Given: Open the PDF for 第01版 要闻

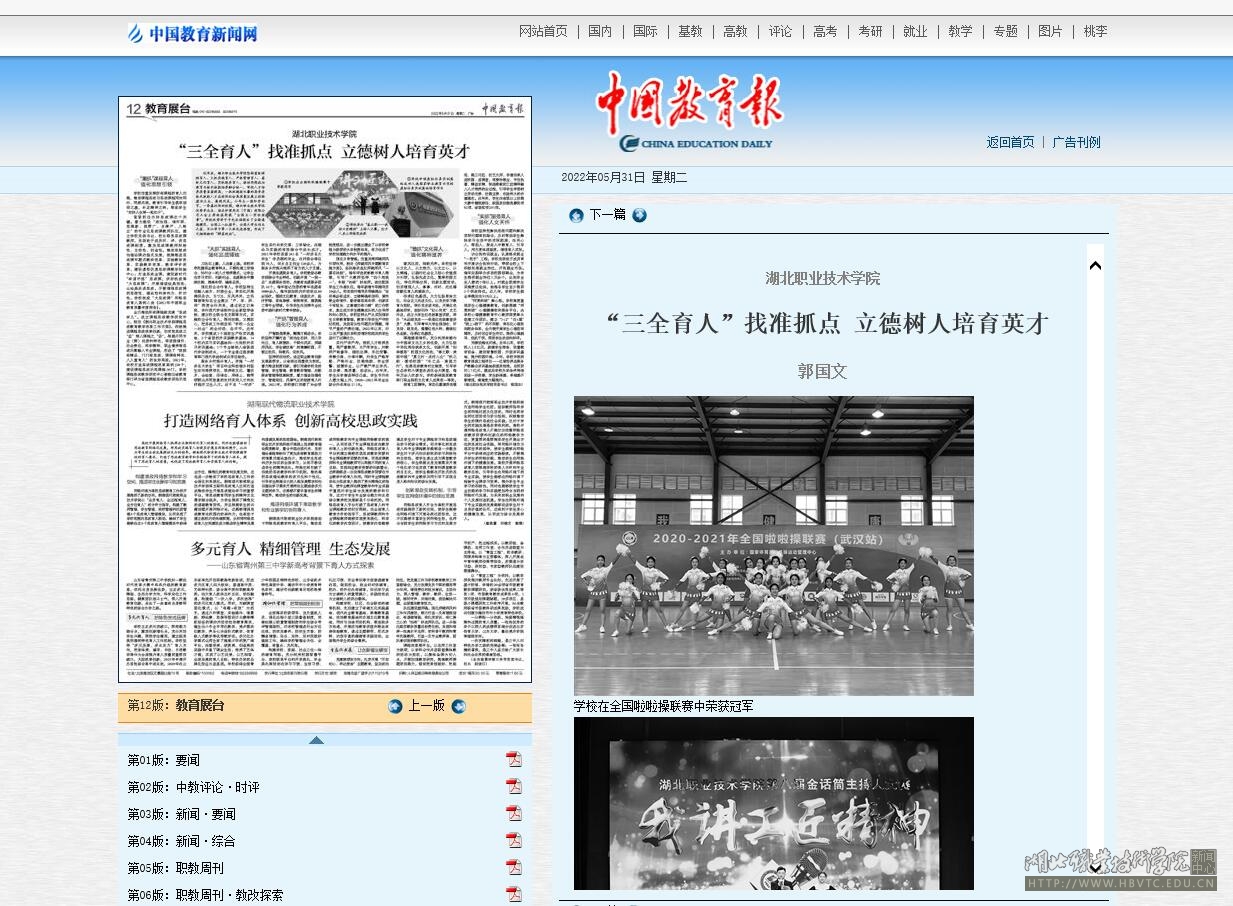Looking at the screenshot, I should point(513,759).
